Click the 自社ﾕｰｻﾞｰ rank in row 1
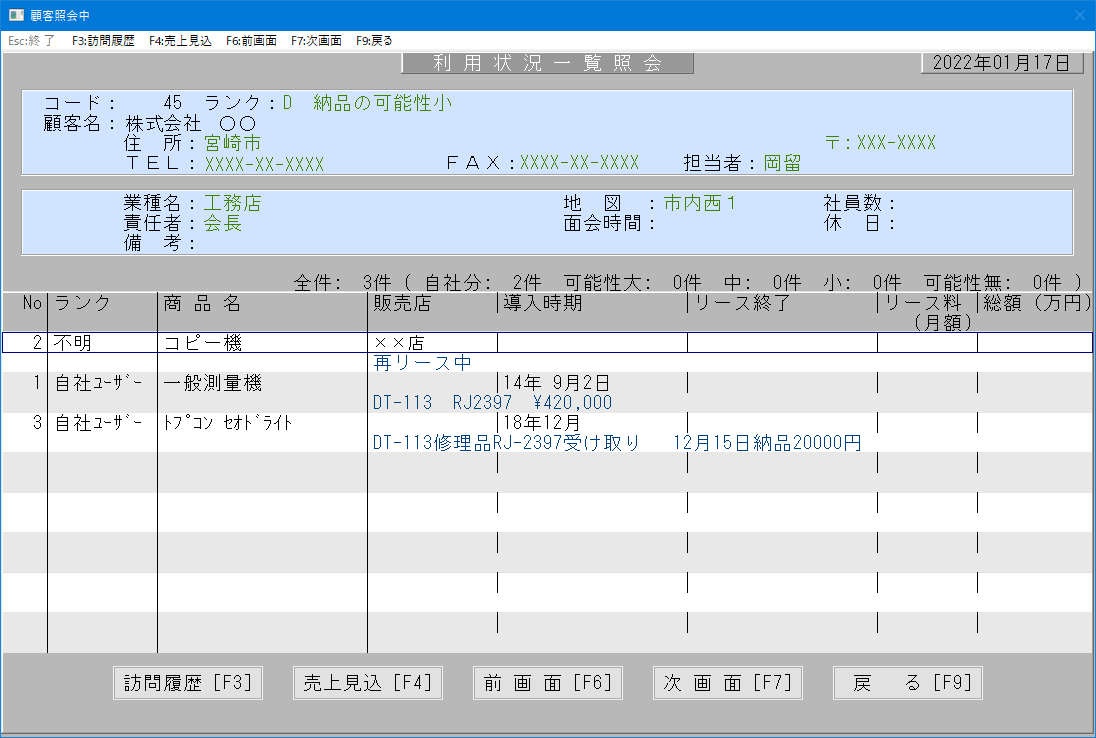Image resolution: width=1096 pixels, height=738 pixels. [99, 383]
